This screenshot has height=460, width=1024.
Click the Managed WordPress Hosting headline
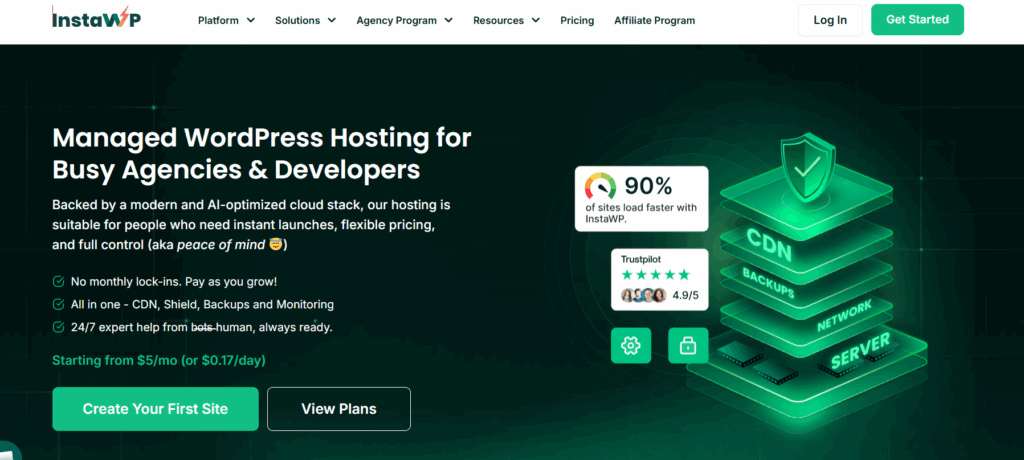(x=261, y=154)
